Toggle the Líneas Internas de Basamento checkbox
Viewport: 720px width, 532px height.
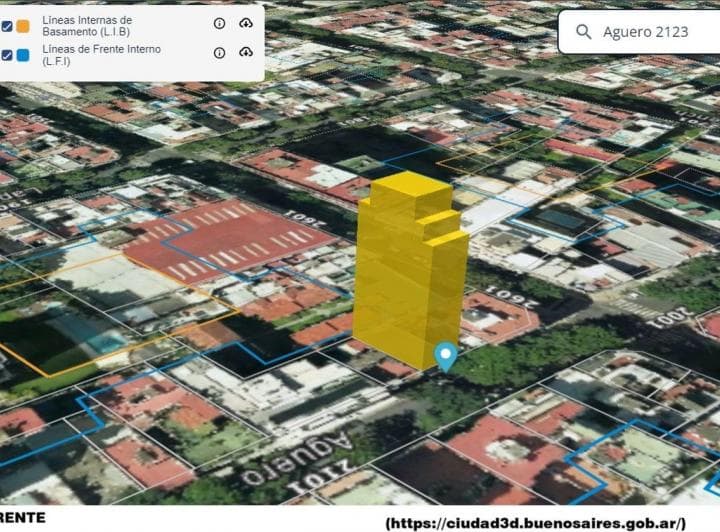pyautogui.click(x=7, y=26)
